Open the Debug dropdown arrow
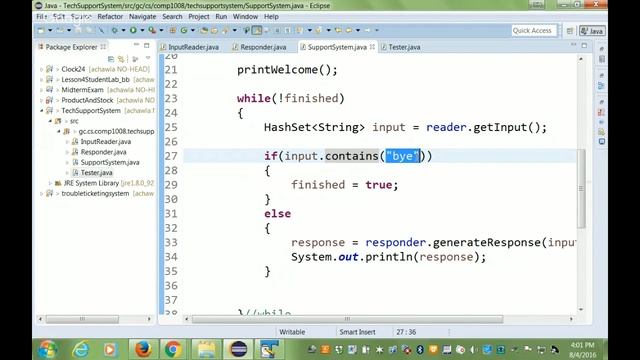640x360 pixels. click(x=123, y=30)
